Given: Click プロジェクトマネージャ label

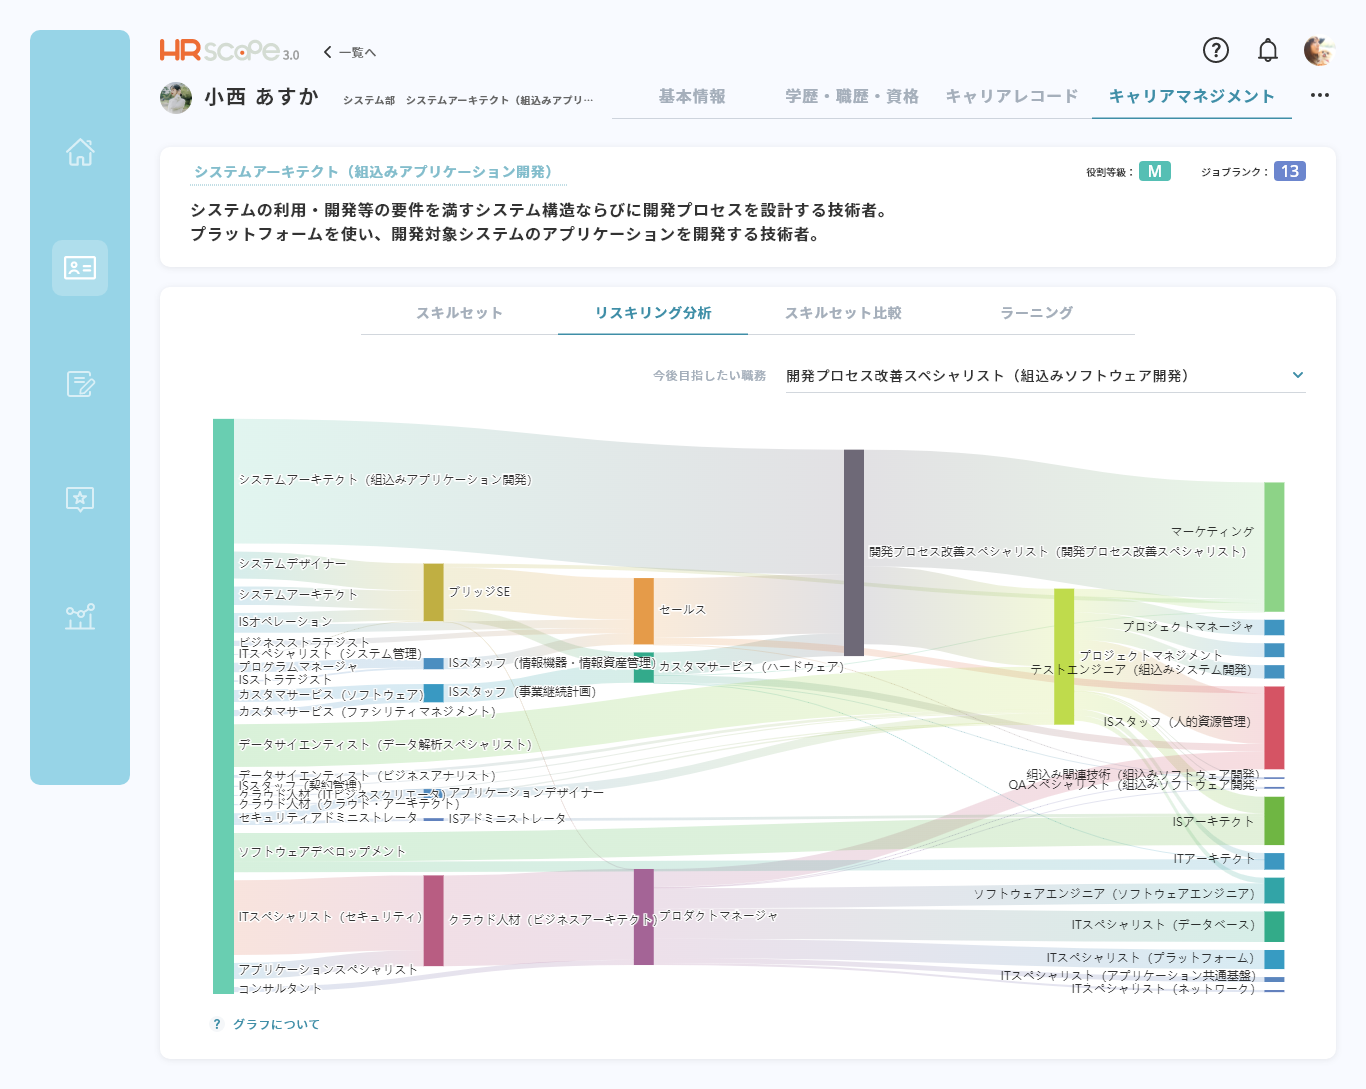Looking at the screenshot, I should click(x=1188, y=627).
